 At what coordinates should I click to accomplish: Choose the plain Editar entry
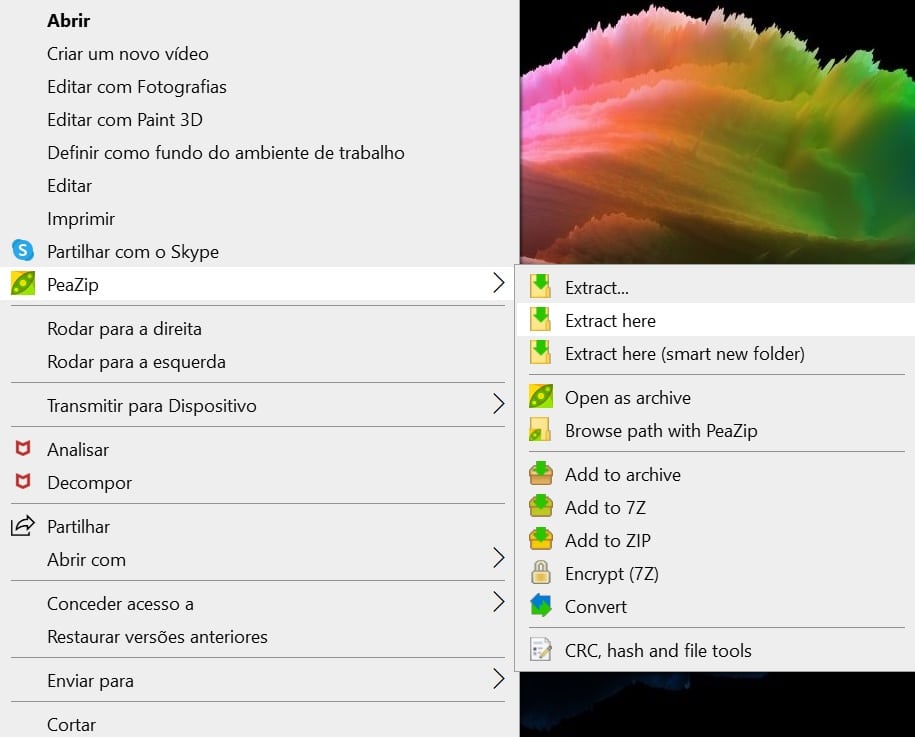click(x=69, y=186)
